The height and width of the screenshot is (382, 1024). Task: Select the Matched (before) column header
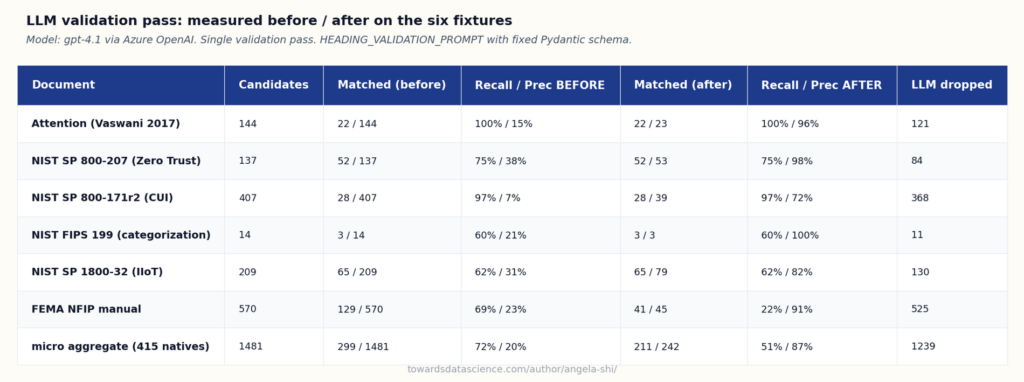click(392, 85)
